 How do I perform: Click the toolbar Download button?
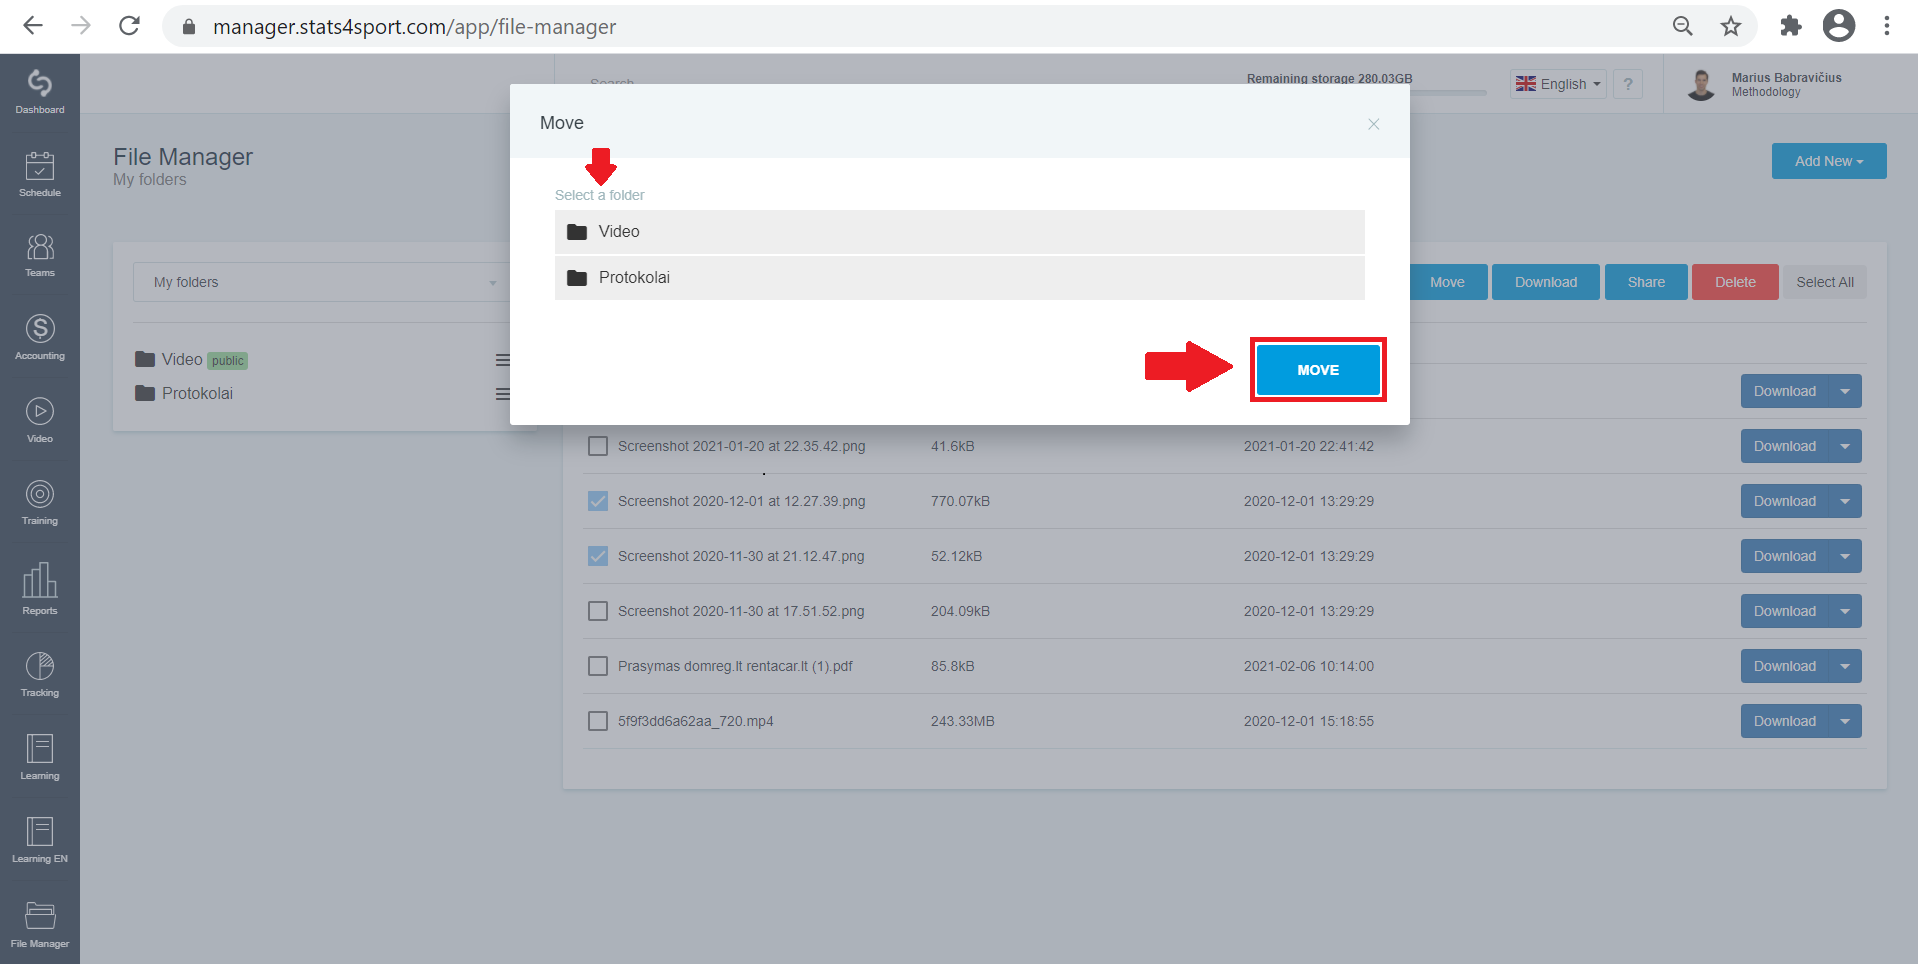pyautogui.click(x=1546, y=282)
